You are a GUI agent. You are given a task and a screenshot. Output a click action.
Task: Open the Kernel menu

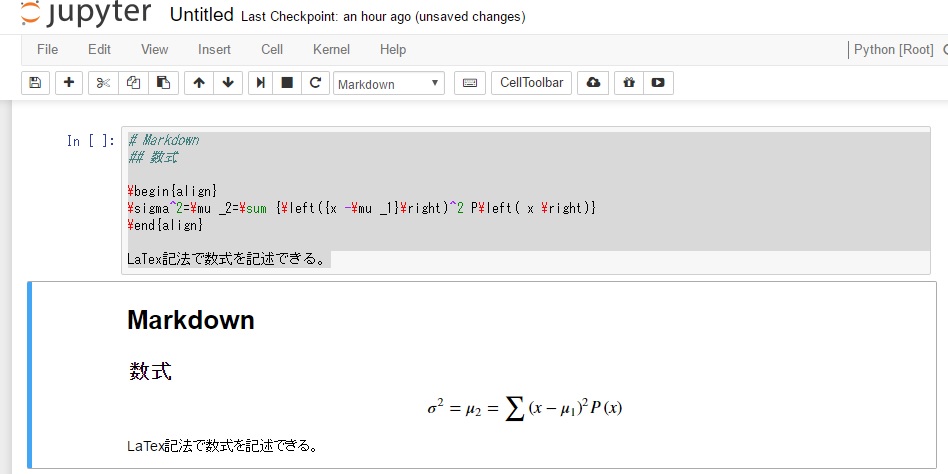[331, 50]
